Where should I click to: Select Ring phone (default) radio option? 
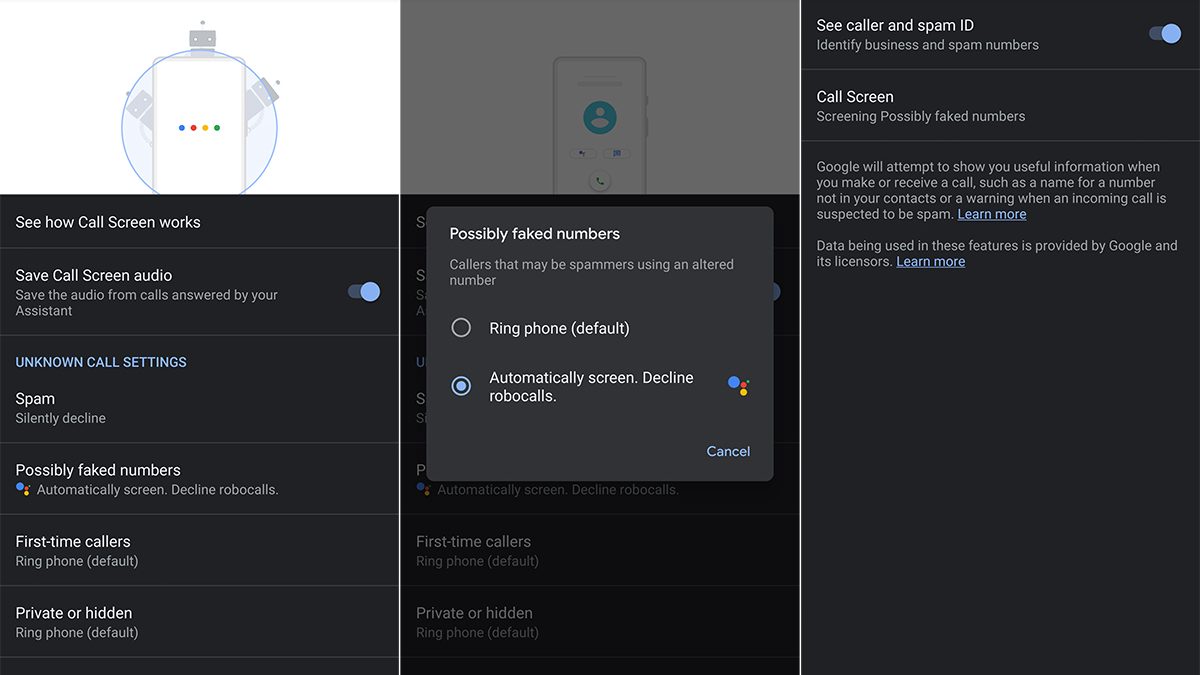tap(461, 328)
